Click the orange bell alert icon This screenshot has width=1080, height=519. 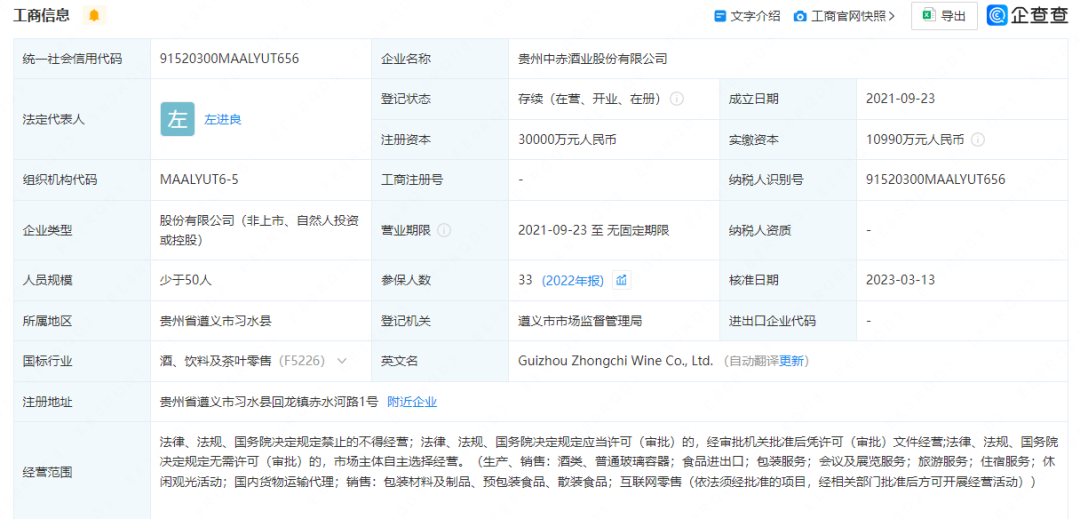(x=94, y=15)
